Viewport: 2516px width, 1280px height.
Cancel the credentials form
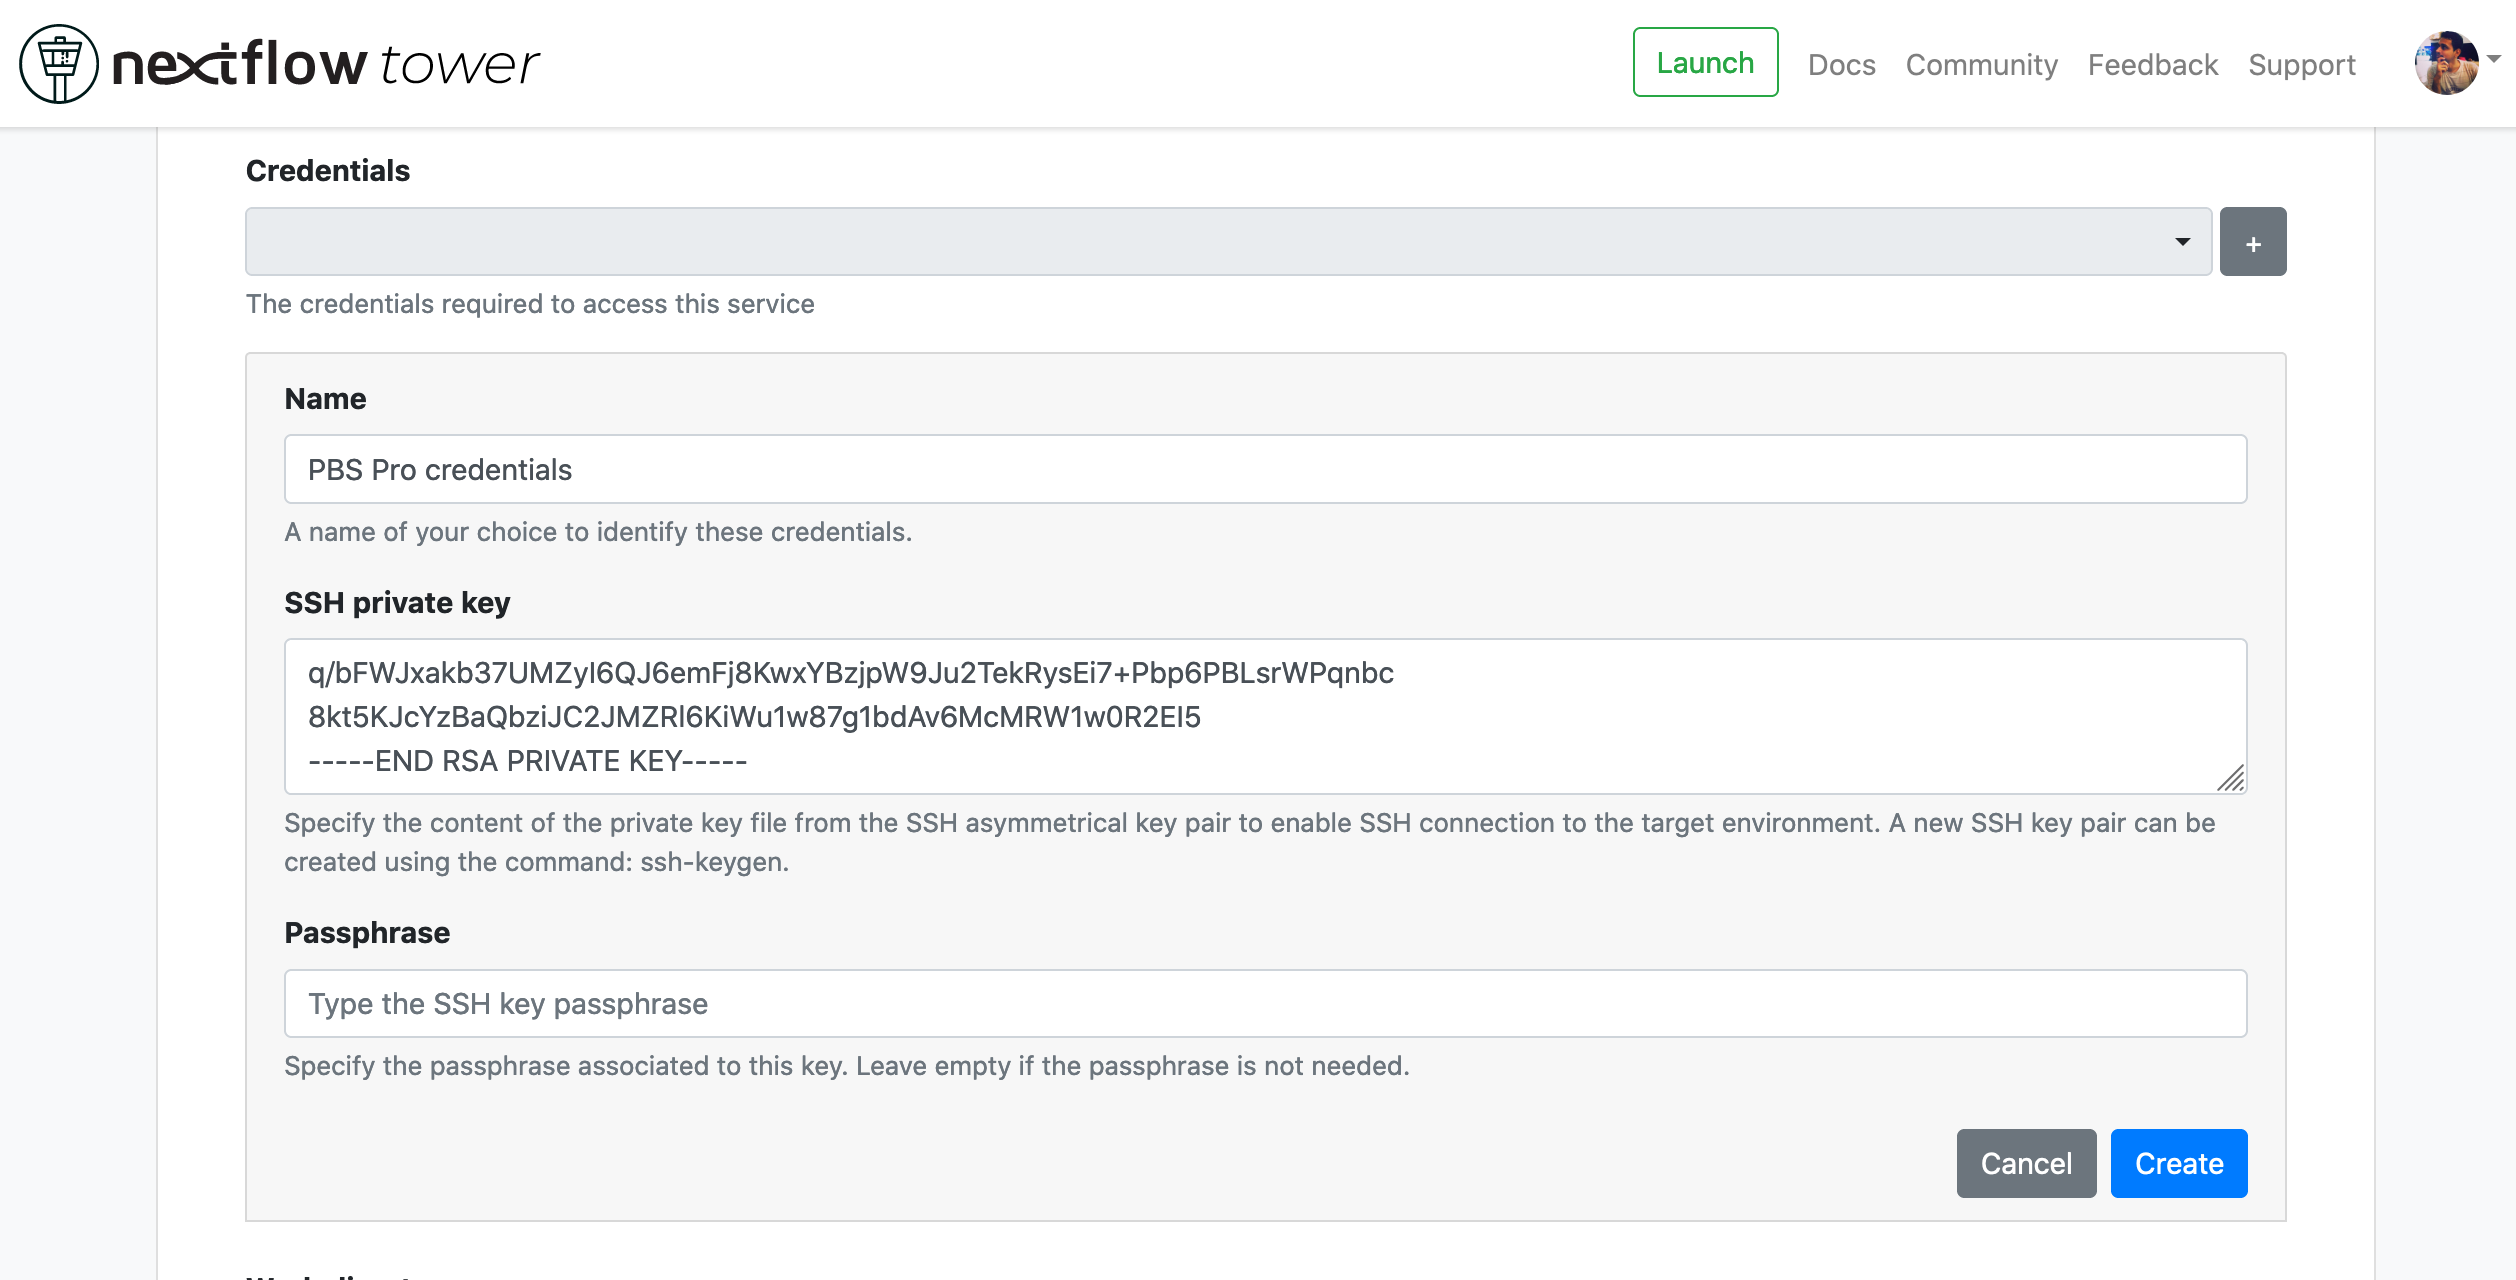coord(2026,1163)
